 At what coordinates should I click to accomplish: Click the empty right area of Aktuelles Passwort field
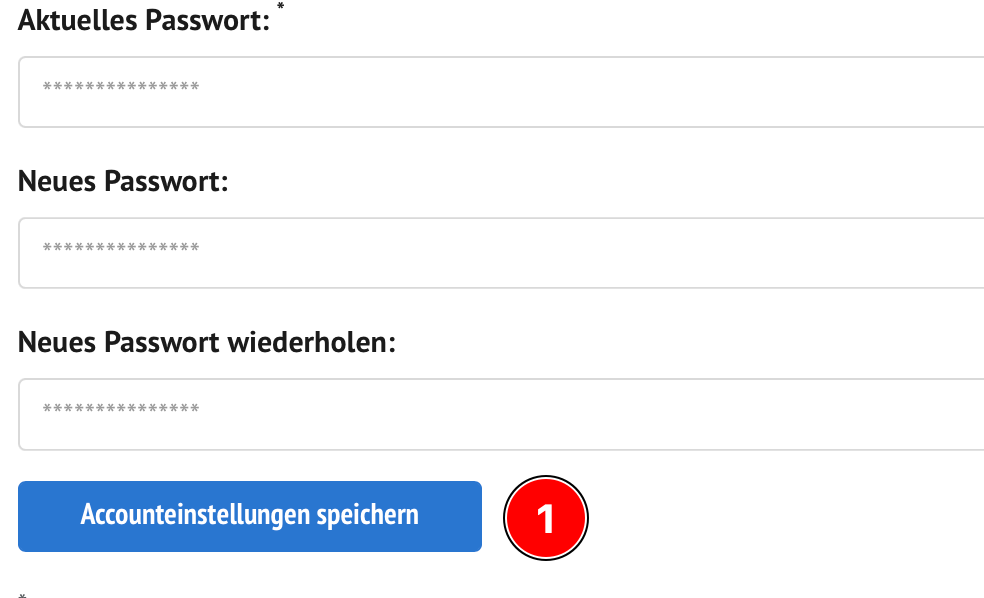pos(800,92)
